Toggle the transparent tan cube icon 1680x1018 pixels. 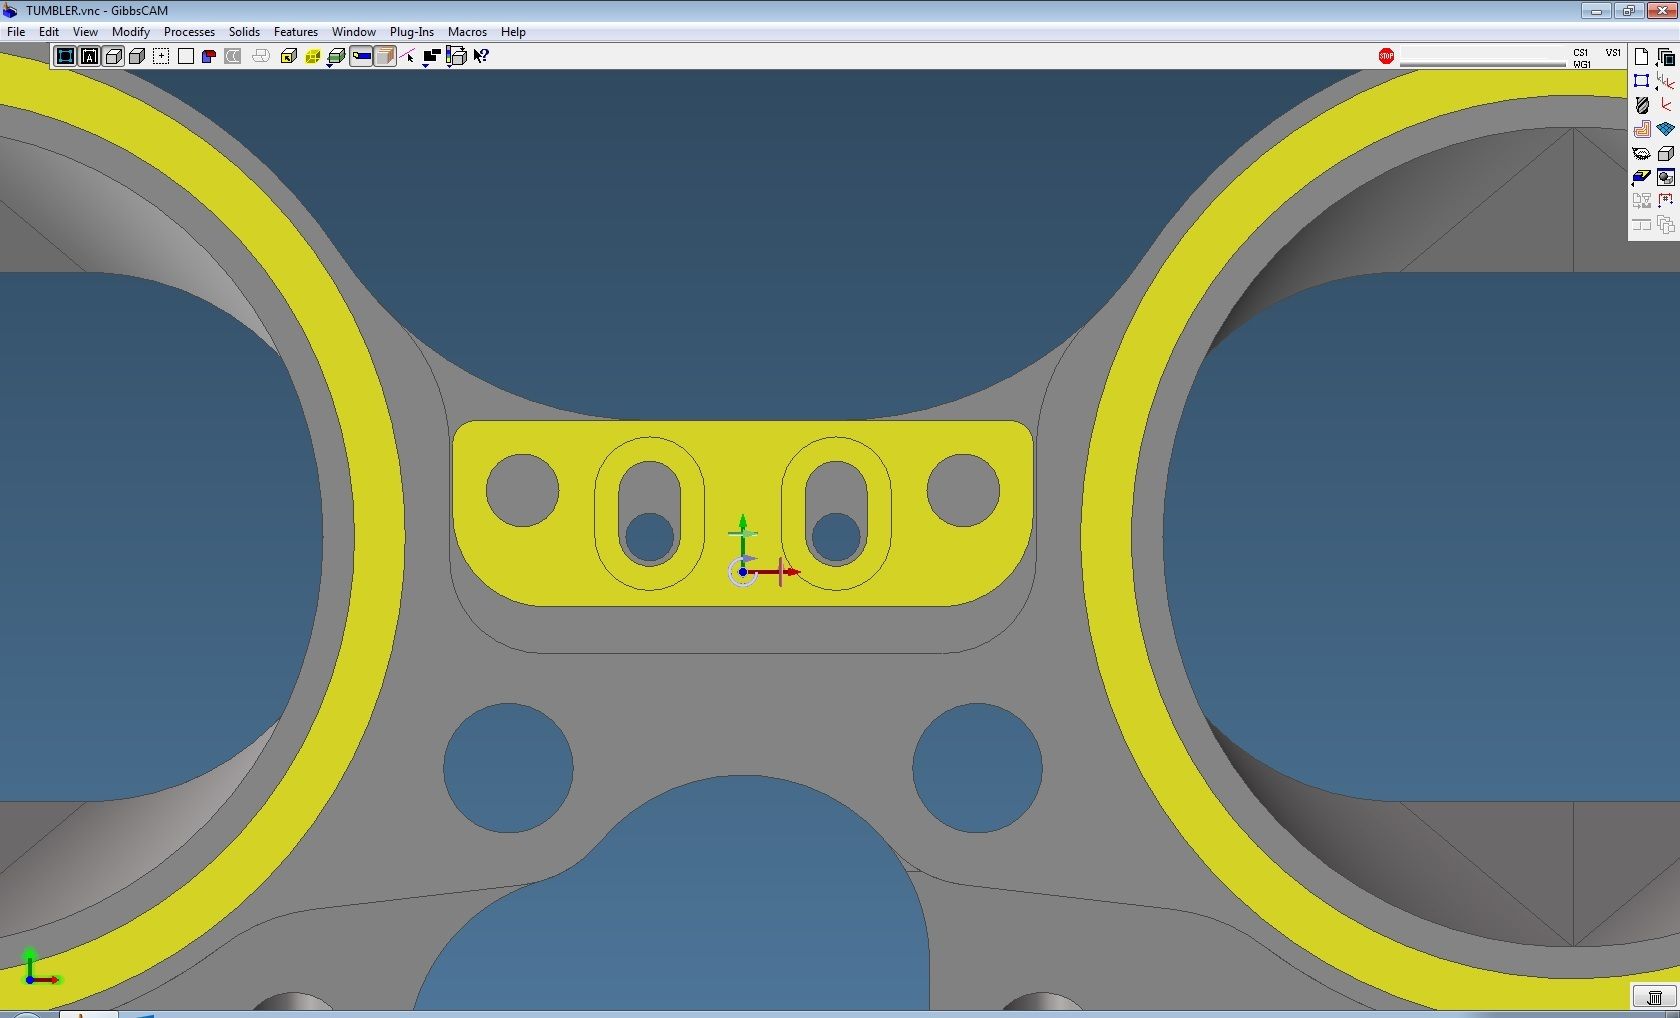click(385, 56)
